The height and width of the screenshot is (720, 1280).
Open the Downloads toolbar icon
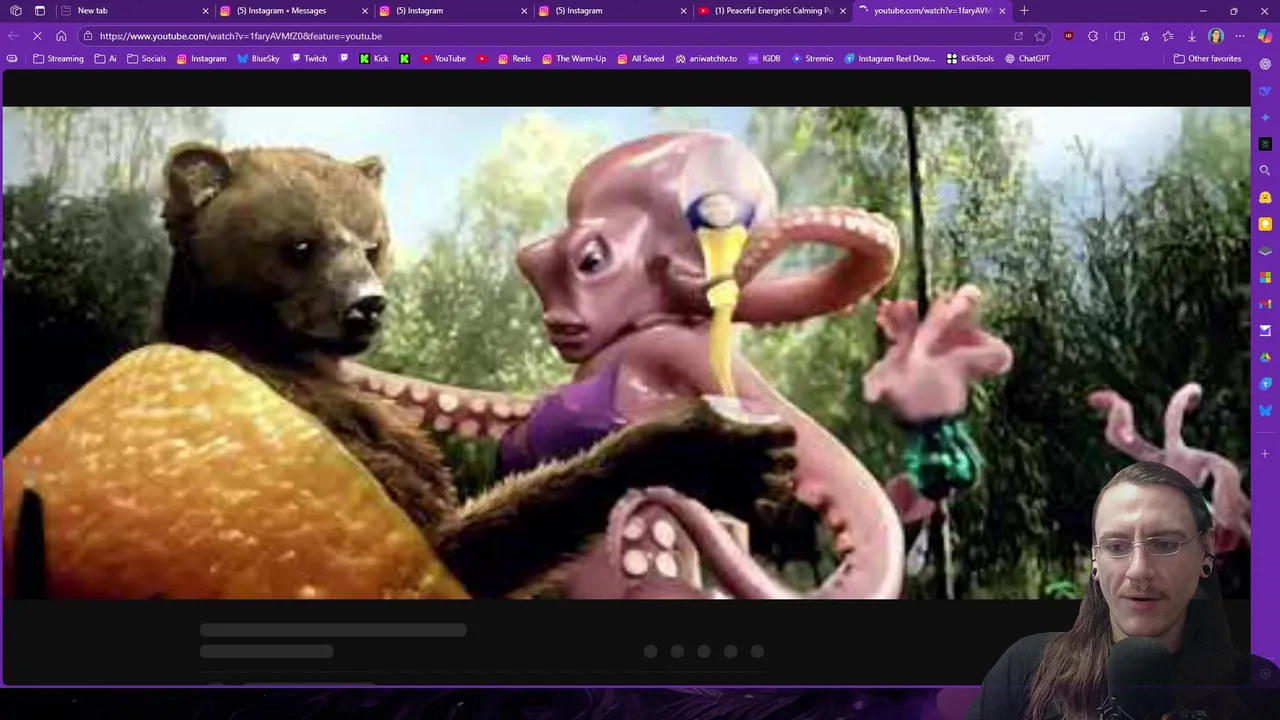point(1192,36)
